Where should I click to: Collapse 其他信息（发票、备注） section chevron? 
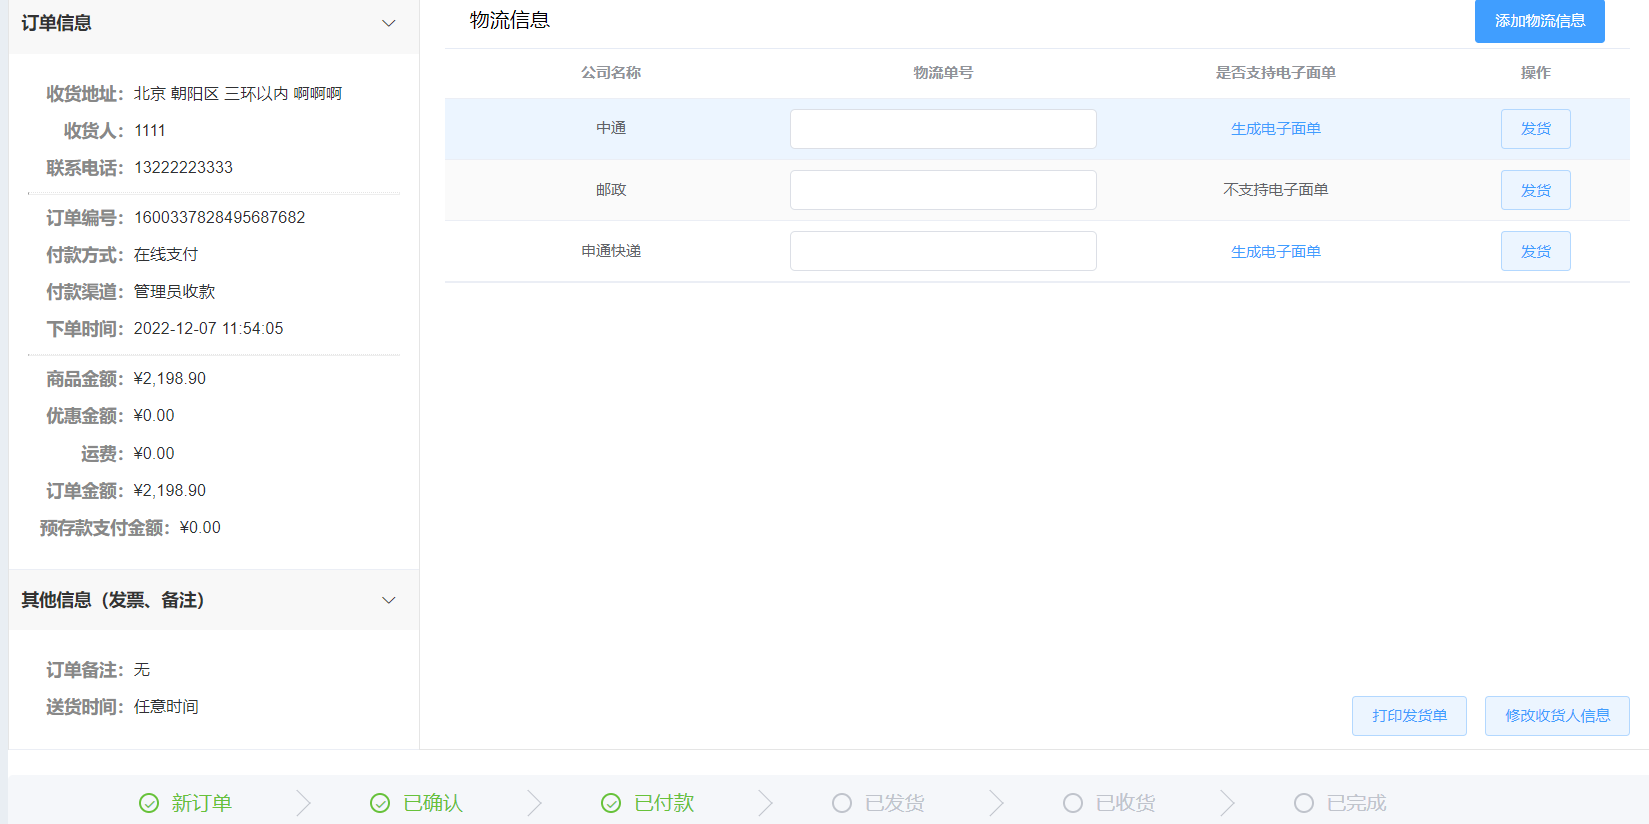[x=389, y=600]
